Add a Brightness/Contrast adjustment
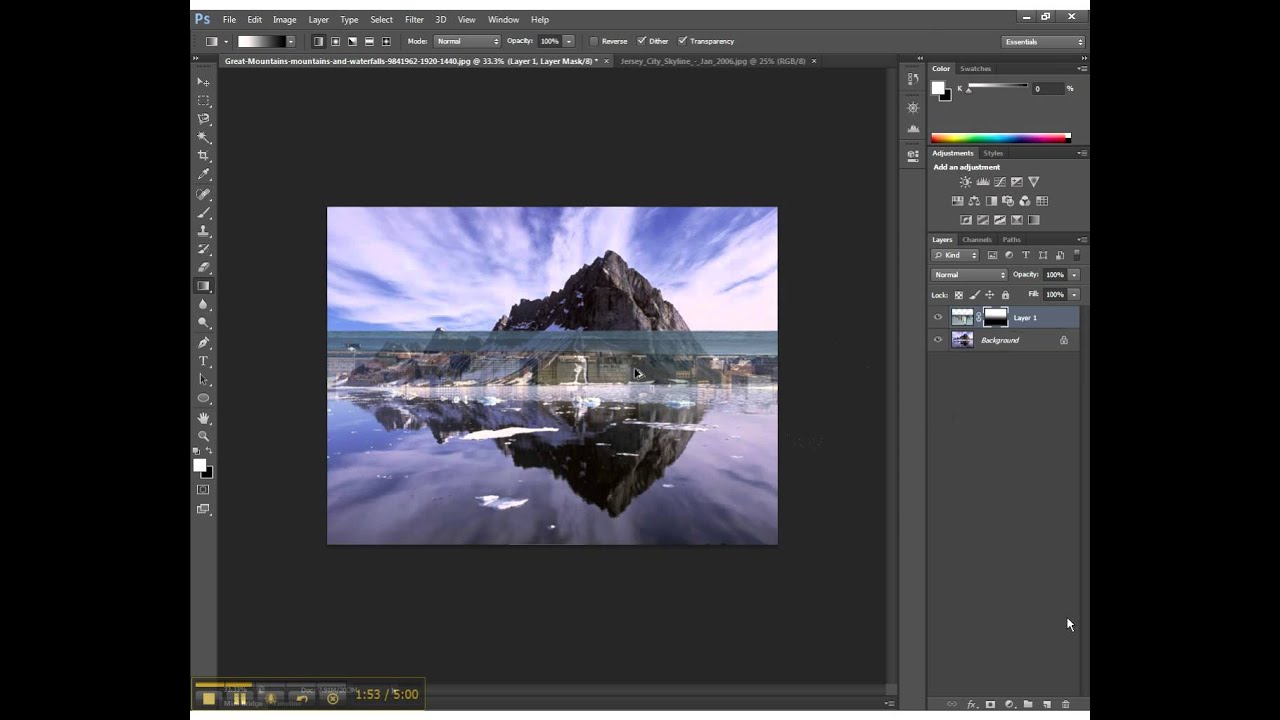1280x720 pixels. coord(965,182)
